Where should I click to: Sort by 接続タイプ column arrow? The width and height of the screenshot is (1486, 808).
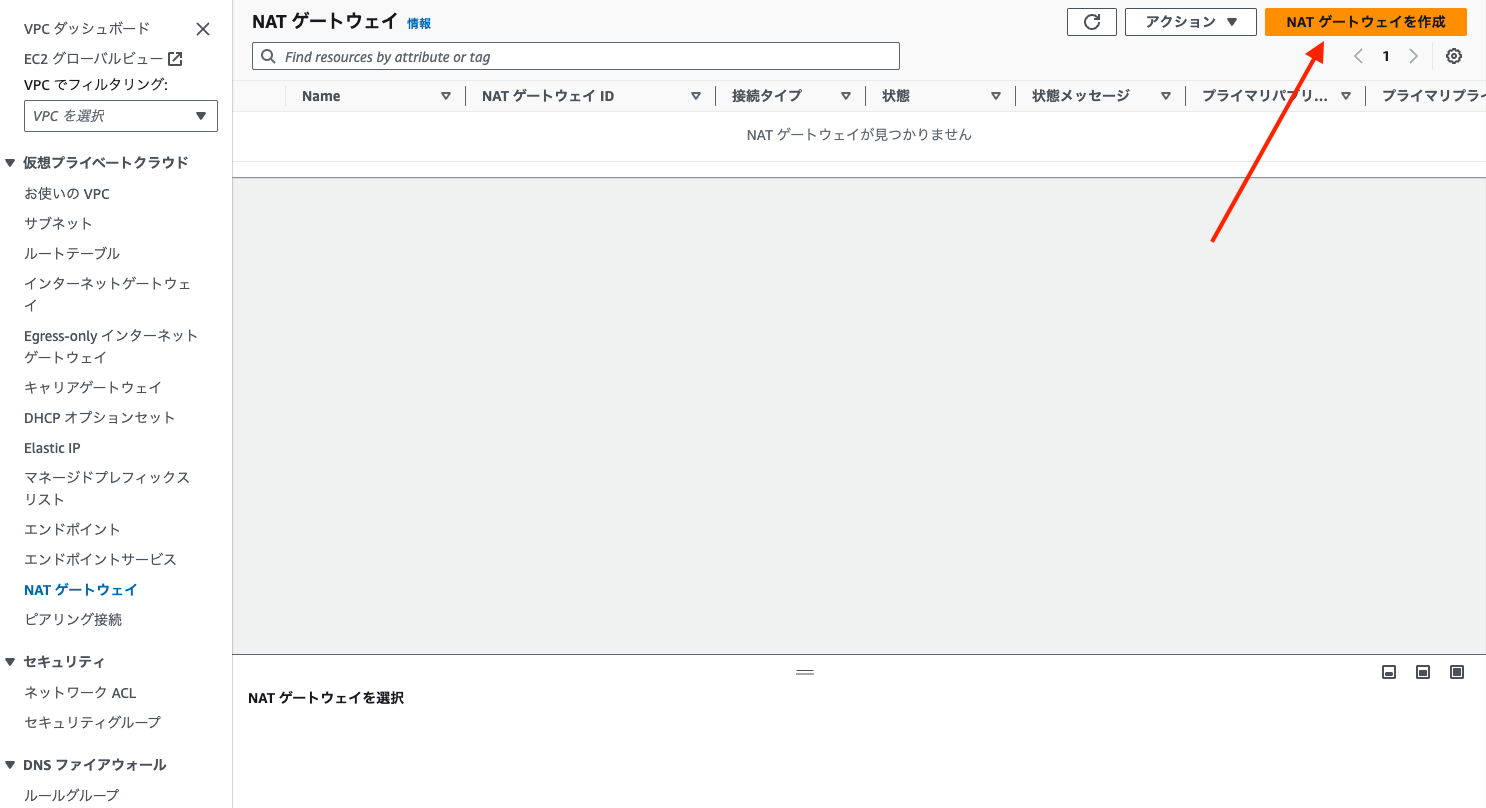pos(846,96)
